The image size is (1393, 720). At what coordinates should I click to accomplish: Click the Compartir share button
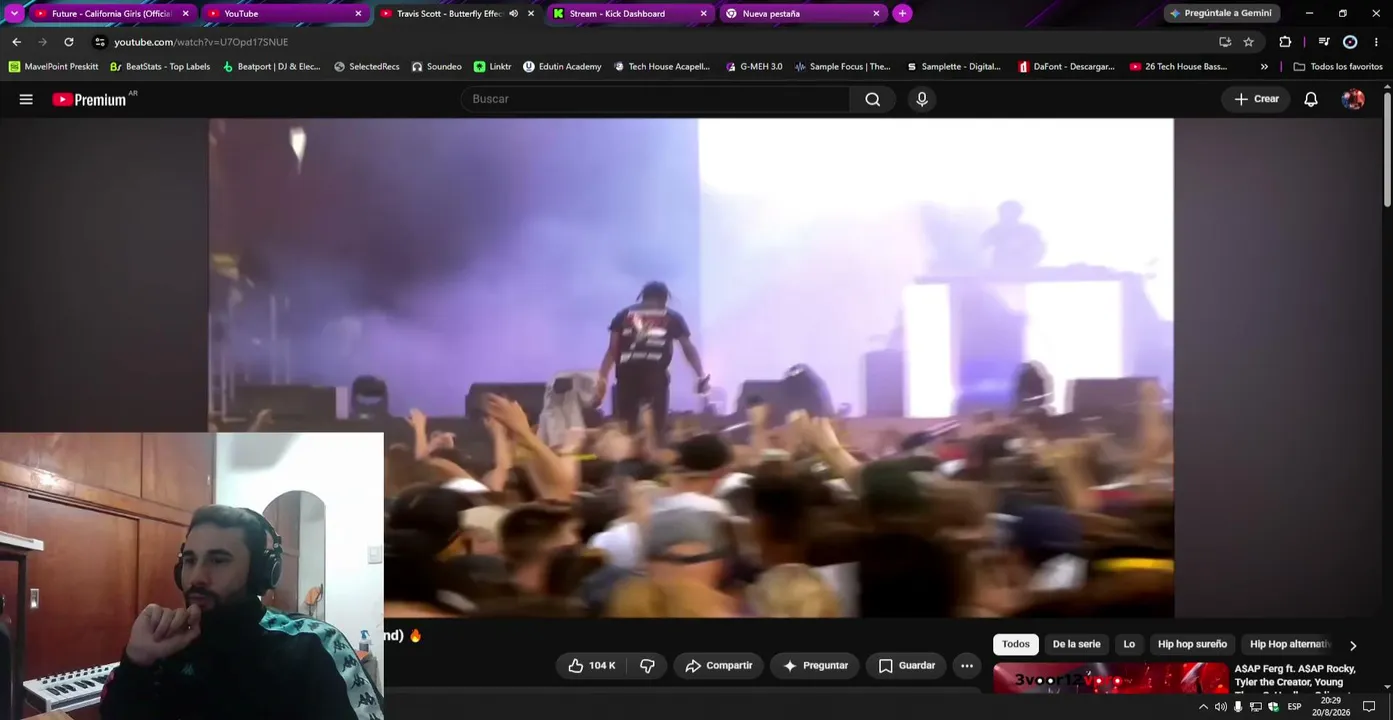(x=719, y=666)
